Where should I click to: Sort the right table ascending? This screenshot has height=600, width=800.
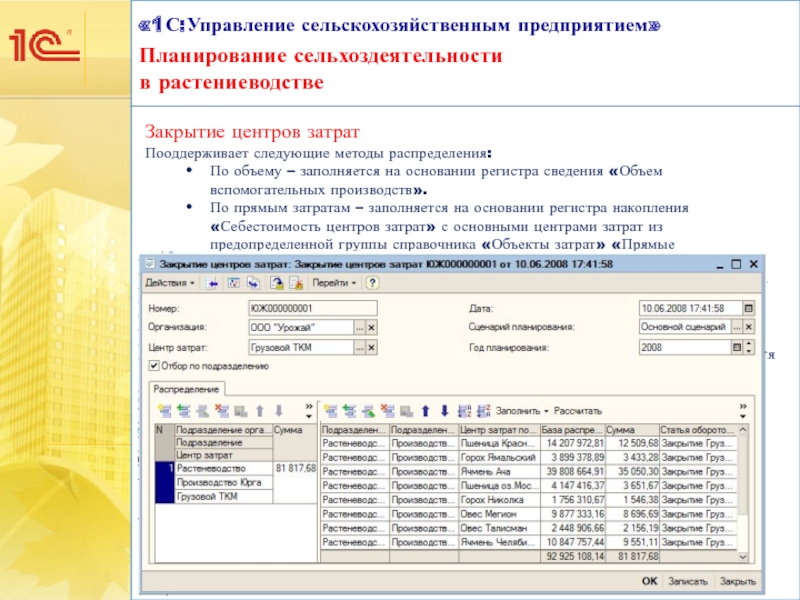464,411
